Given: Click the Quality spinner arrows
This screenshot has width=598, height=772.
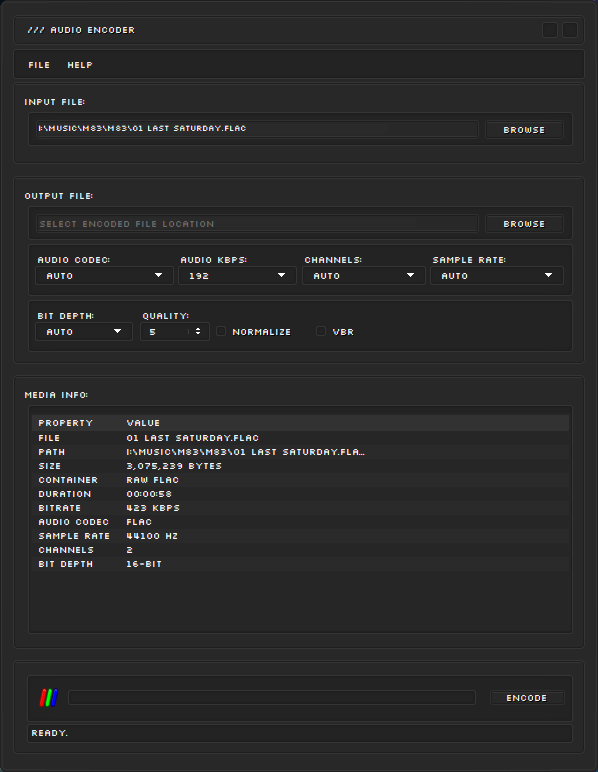Looking at the screenshot, I should point(198,331).
